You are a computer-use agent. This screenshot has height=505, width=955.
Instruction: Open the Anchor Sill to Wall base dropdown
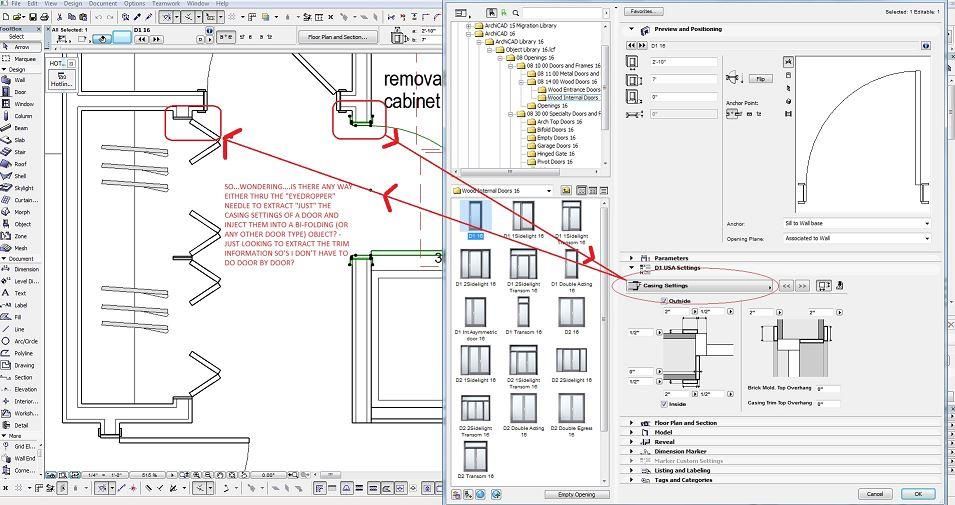coord(856,224)
